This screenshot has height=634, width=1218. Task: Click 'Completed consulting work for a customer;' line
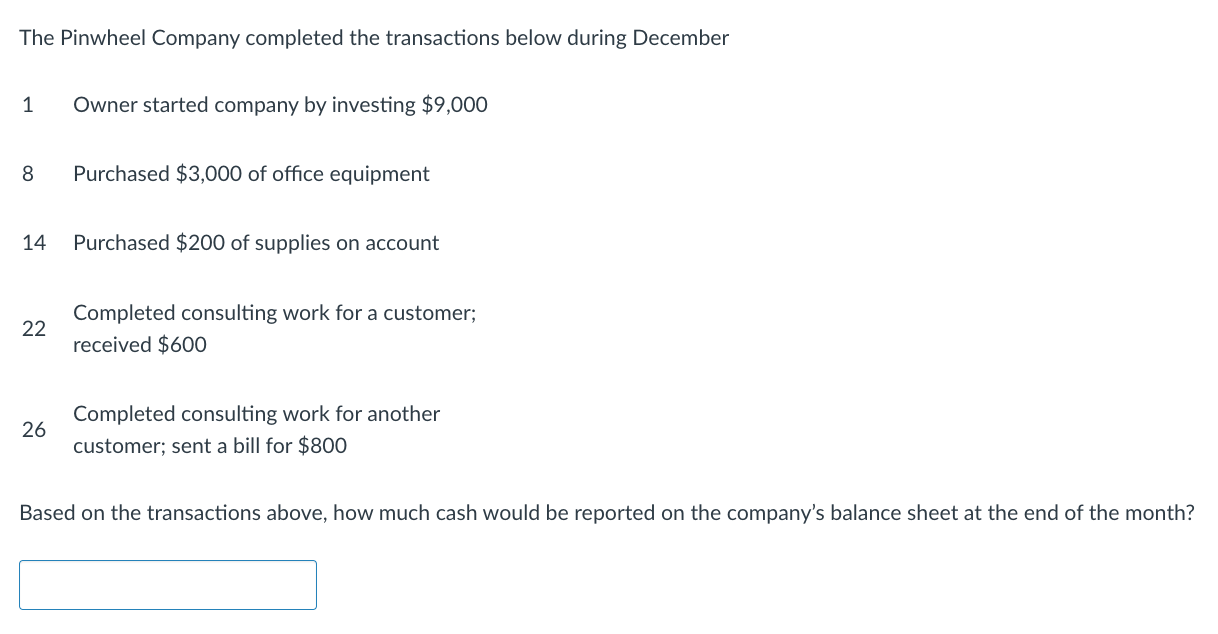(x=274, y=313)
